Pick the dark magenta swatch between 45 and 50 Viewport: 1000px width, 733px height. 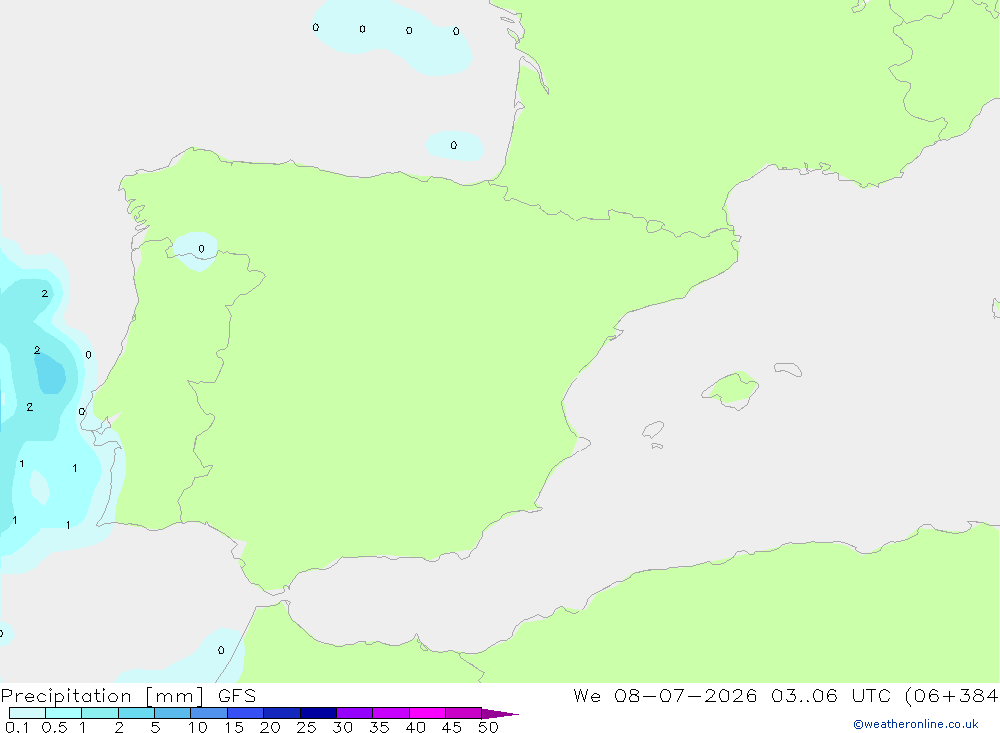tap(464, 713)
